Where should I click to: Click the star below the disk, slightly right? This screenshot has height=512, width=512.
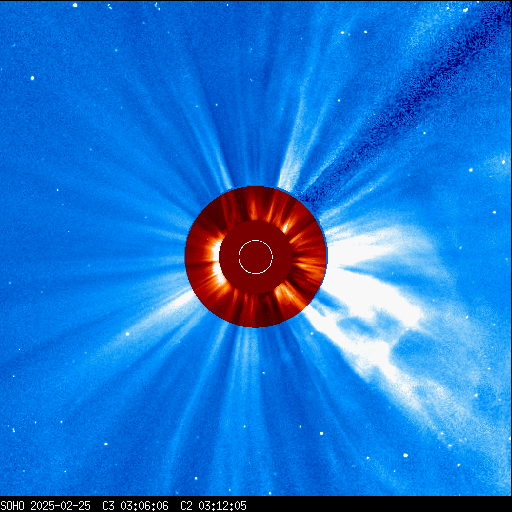click(321, 433)
